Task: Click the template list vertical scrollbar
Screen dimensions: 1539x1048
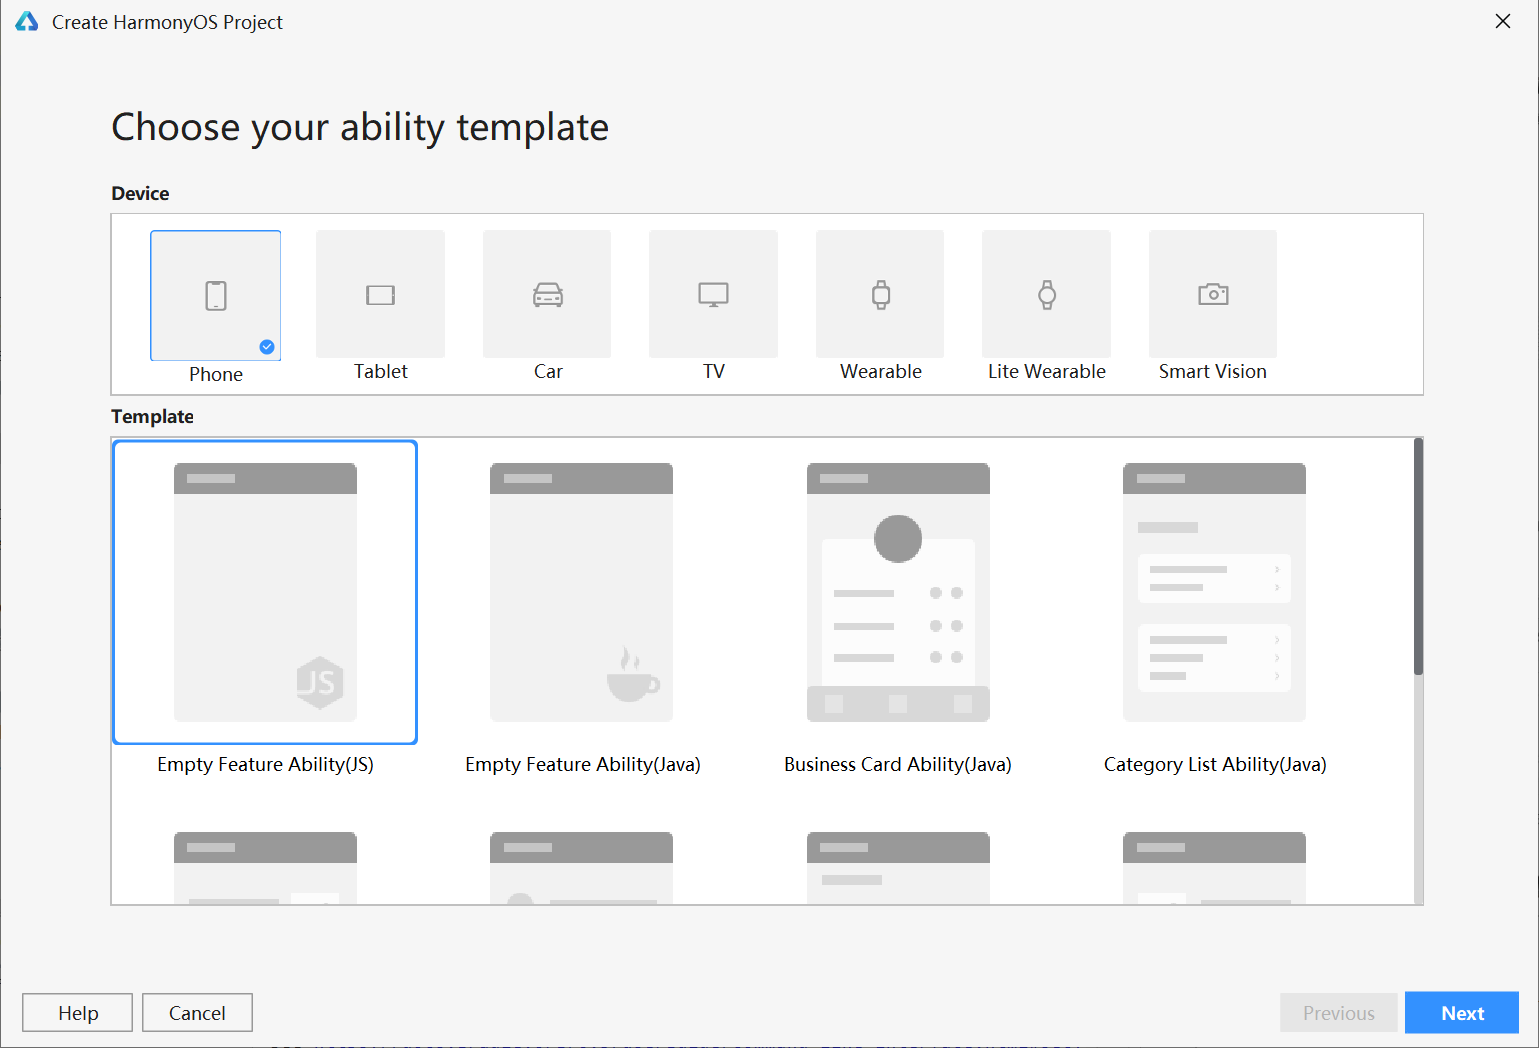Action: point(1418,556)
